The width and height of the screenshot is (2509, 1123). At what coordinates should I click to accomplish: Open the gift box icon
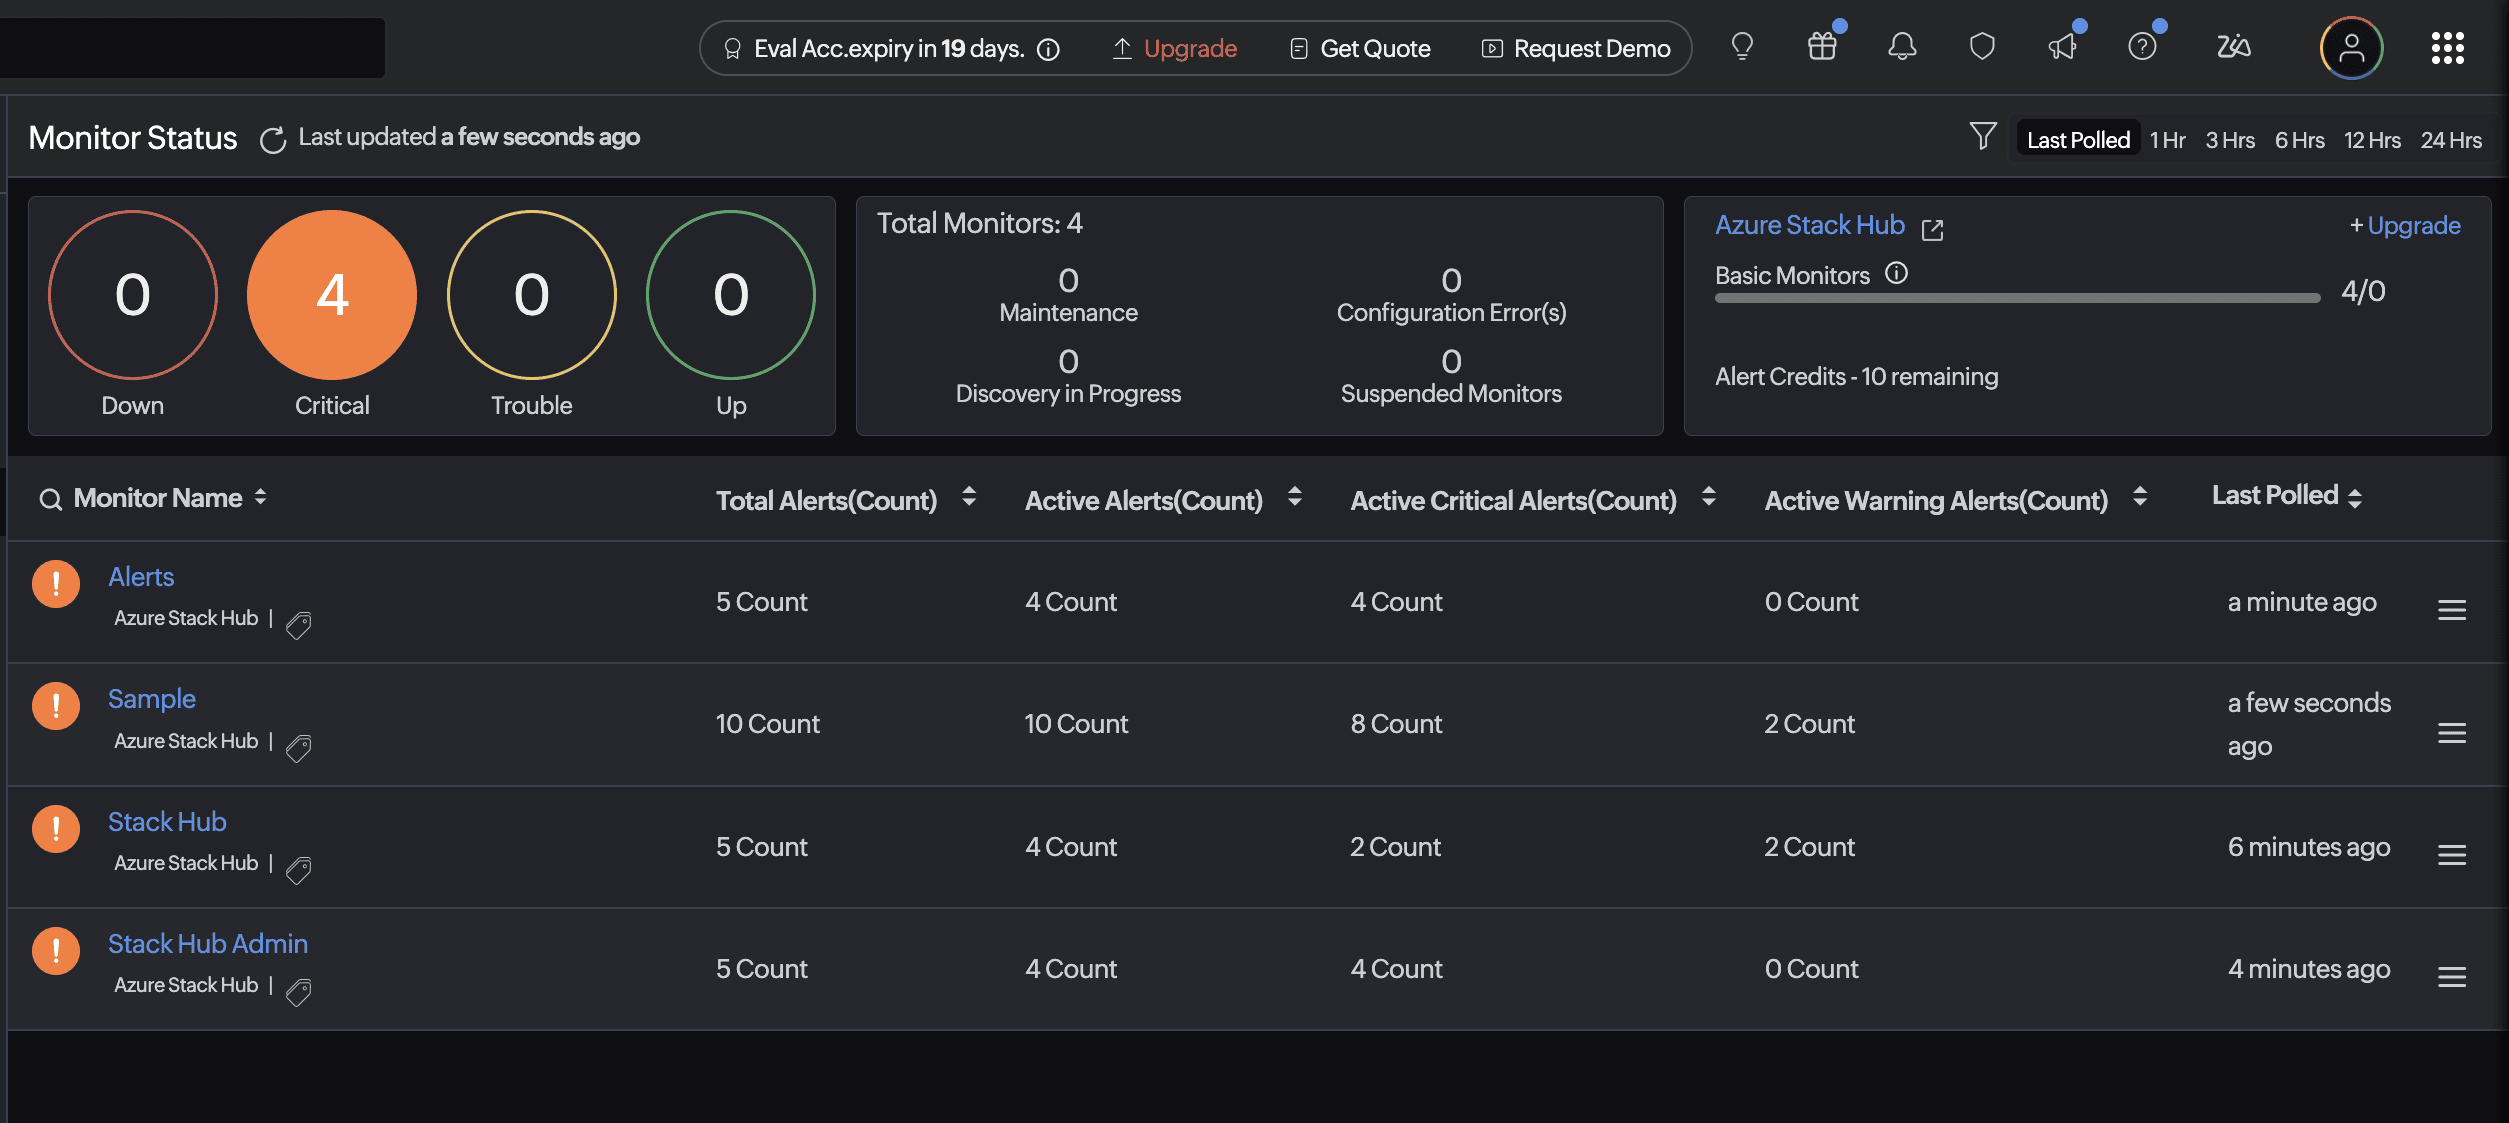click(x=1822, y=47)
